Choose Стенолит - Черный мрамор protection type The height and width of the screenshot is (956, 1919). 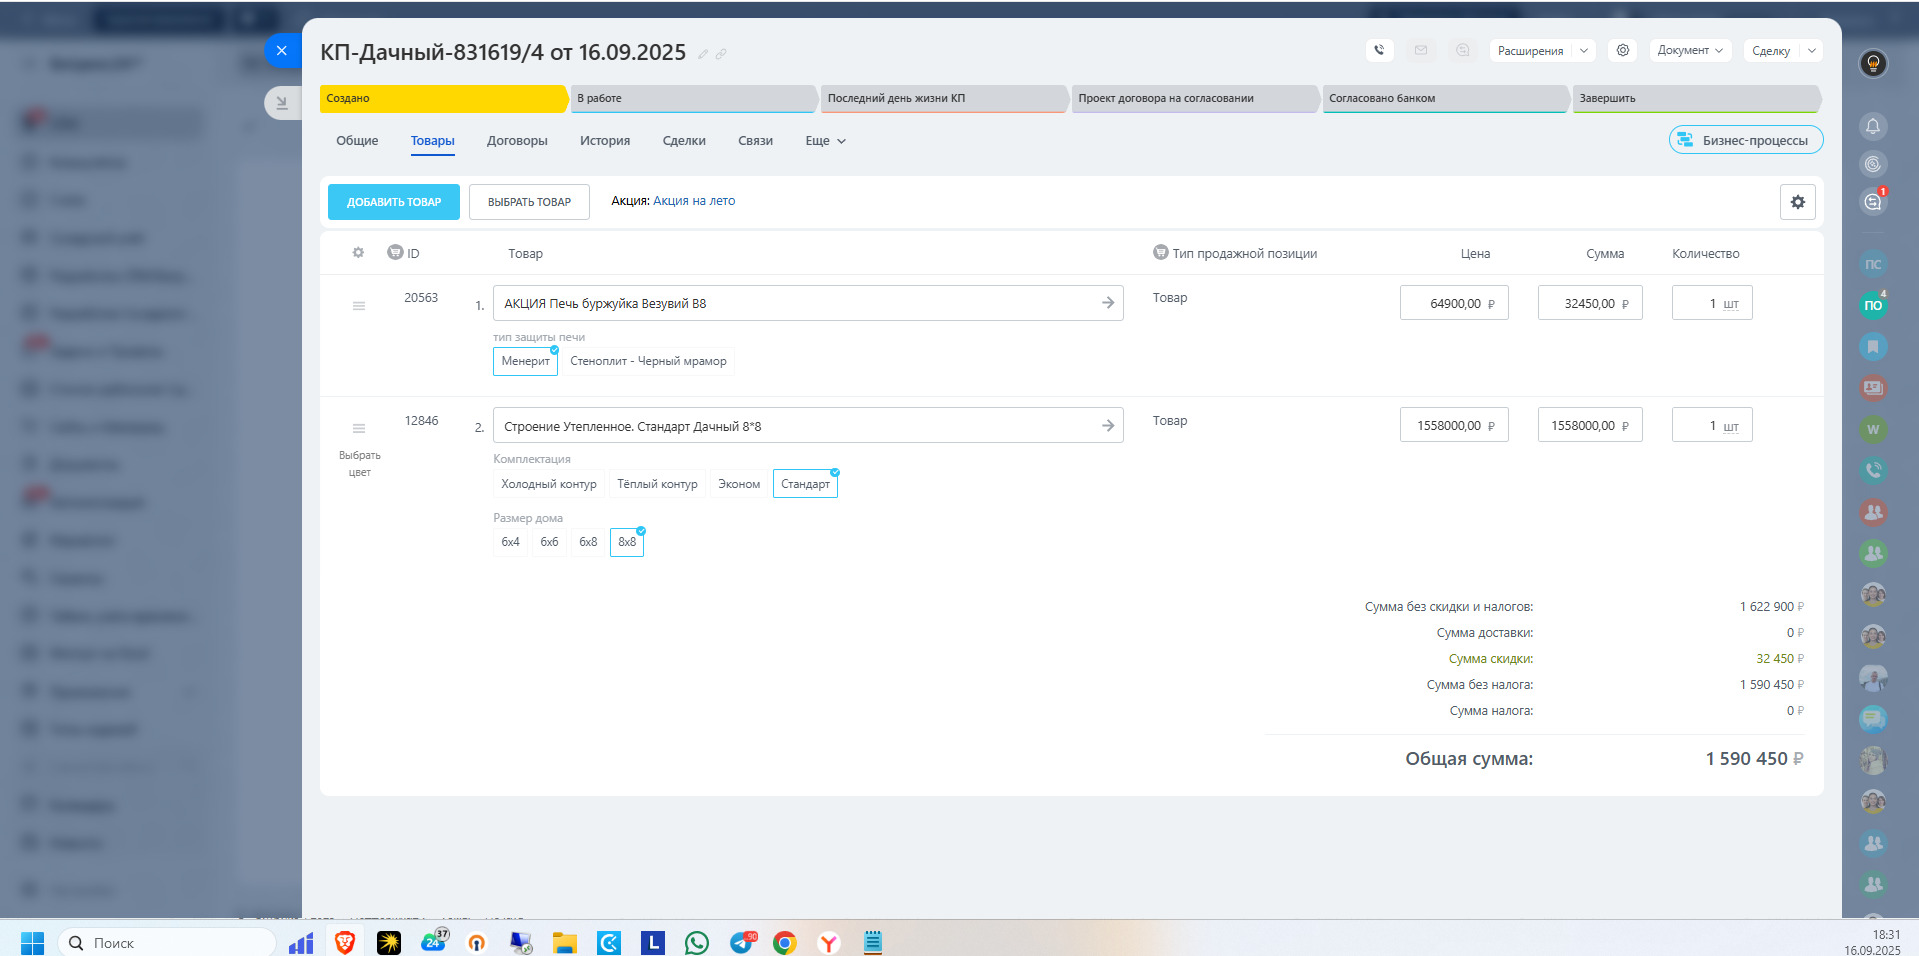click(x=648, y=361)
